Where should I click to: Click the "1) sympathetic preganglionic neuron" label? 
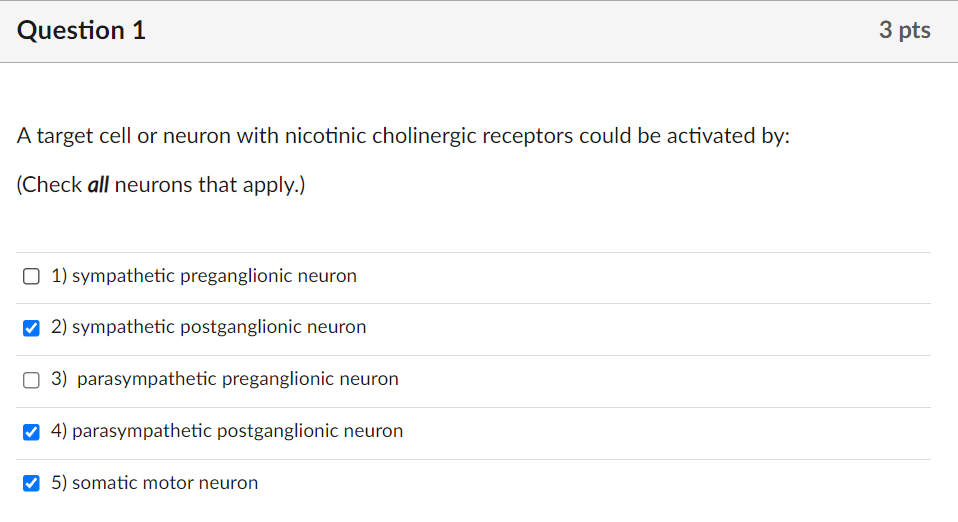point(204,276)
